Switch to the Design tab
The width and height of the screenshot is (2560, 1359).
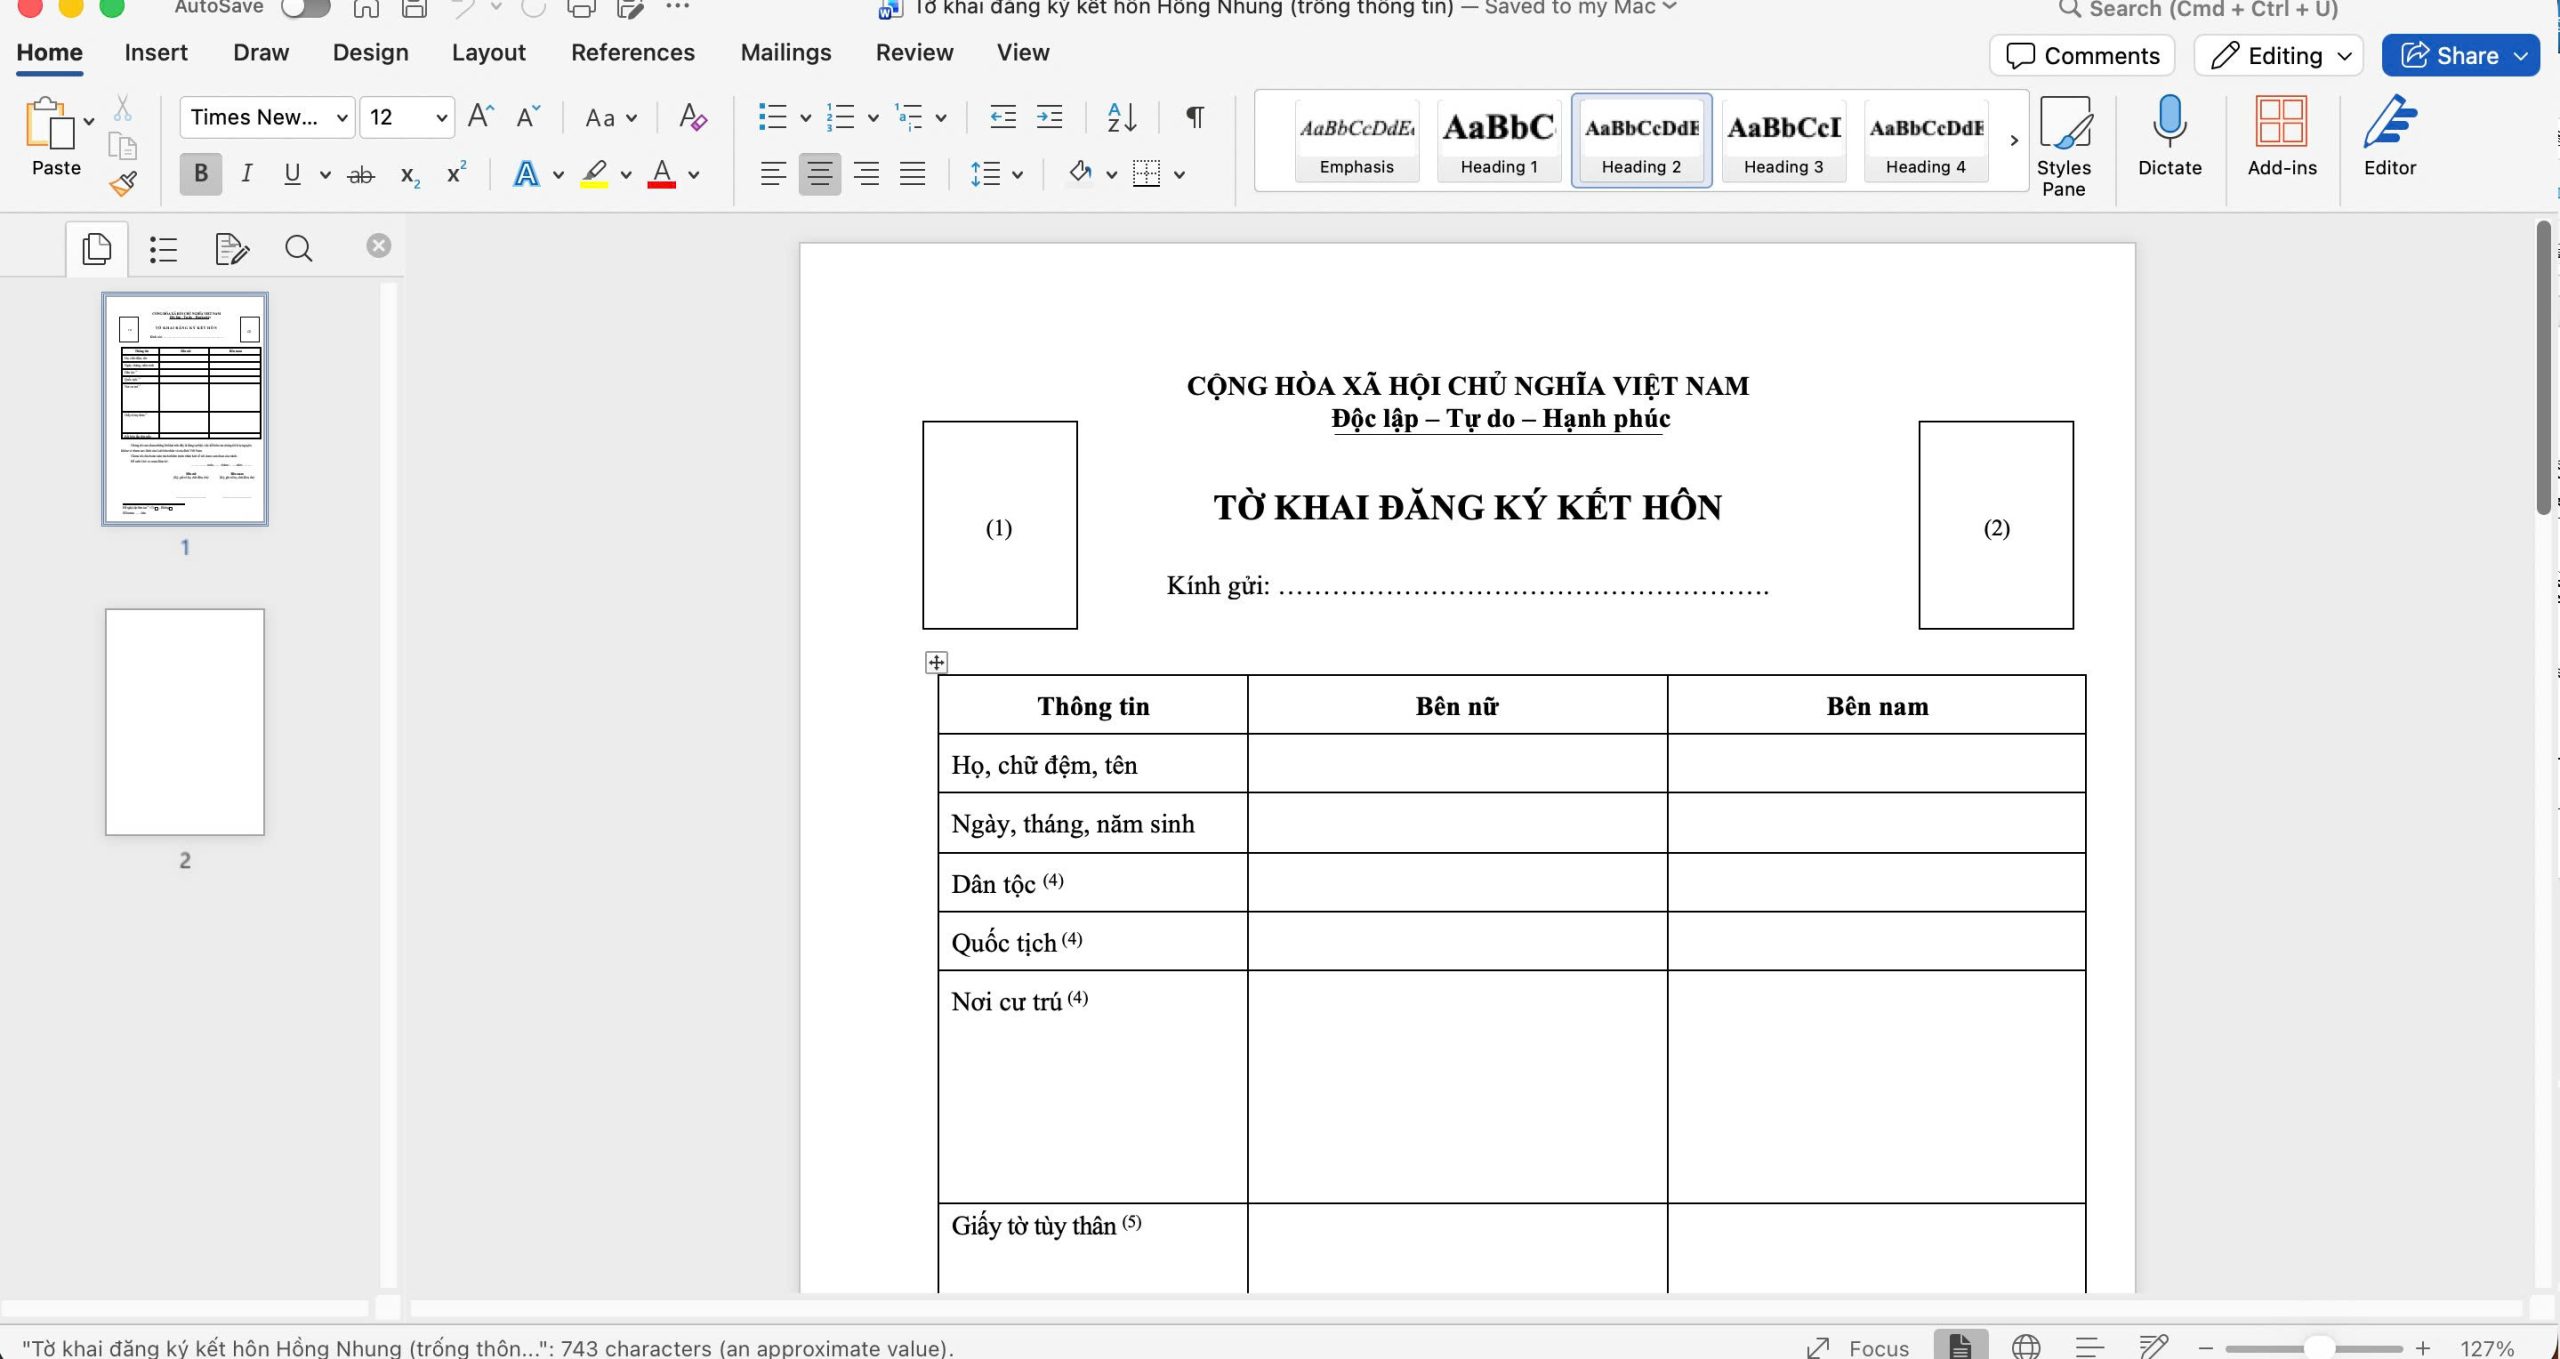(370, 53)
